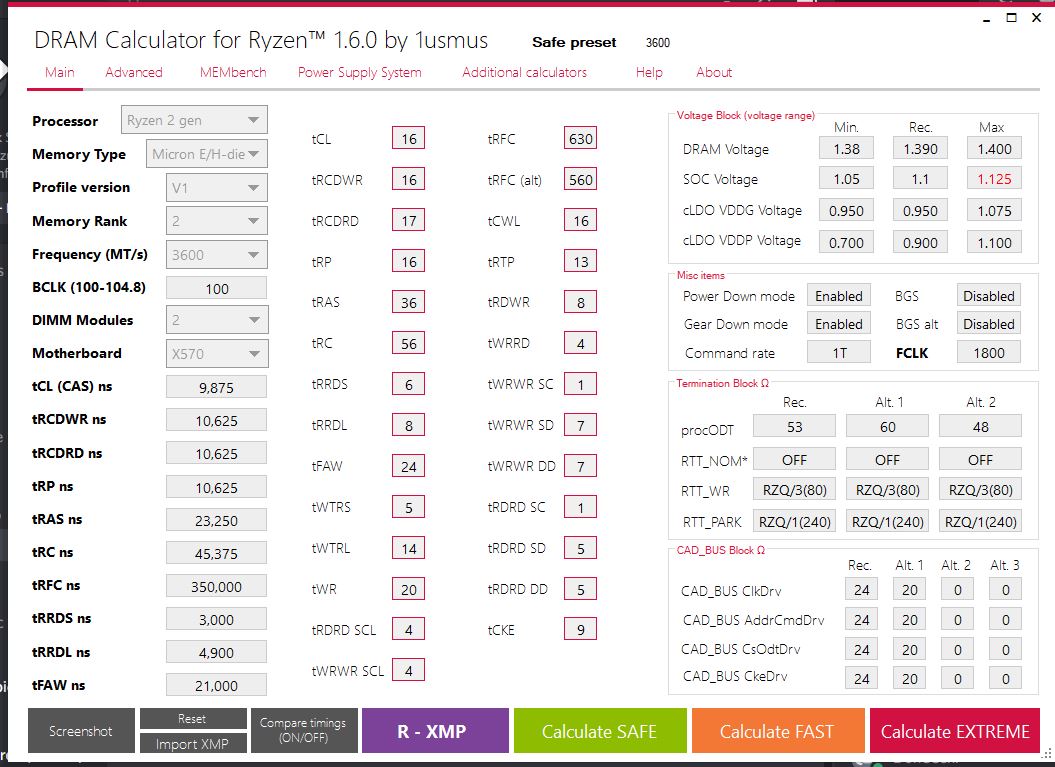1055x767 pixels.
Task: Click the BCLK (100-104.8) input field
Action: (x=217, y=288)
